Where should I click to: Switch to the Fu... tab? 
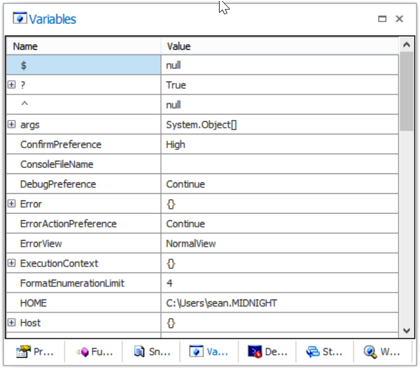coord(94,352)
